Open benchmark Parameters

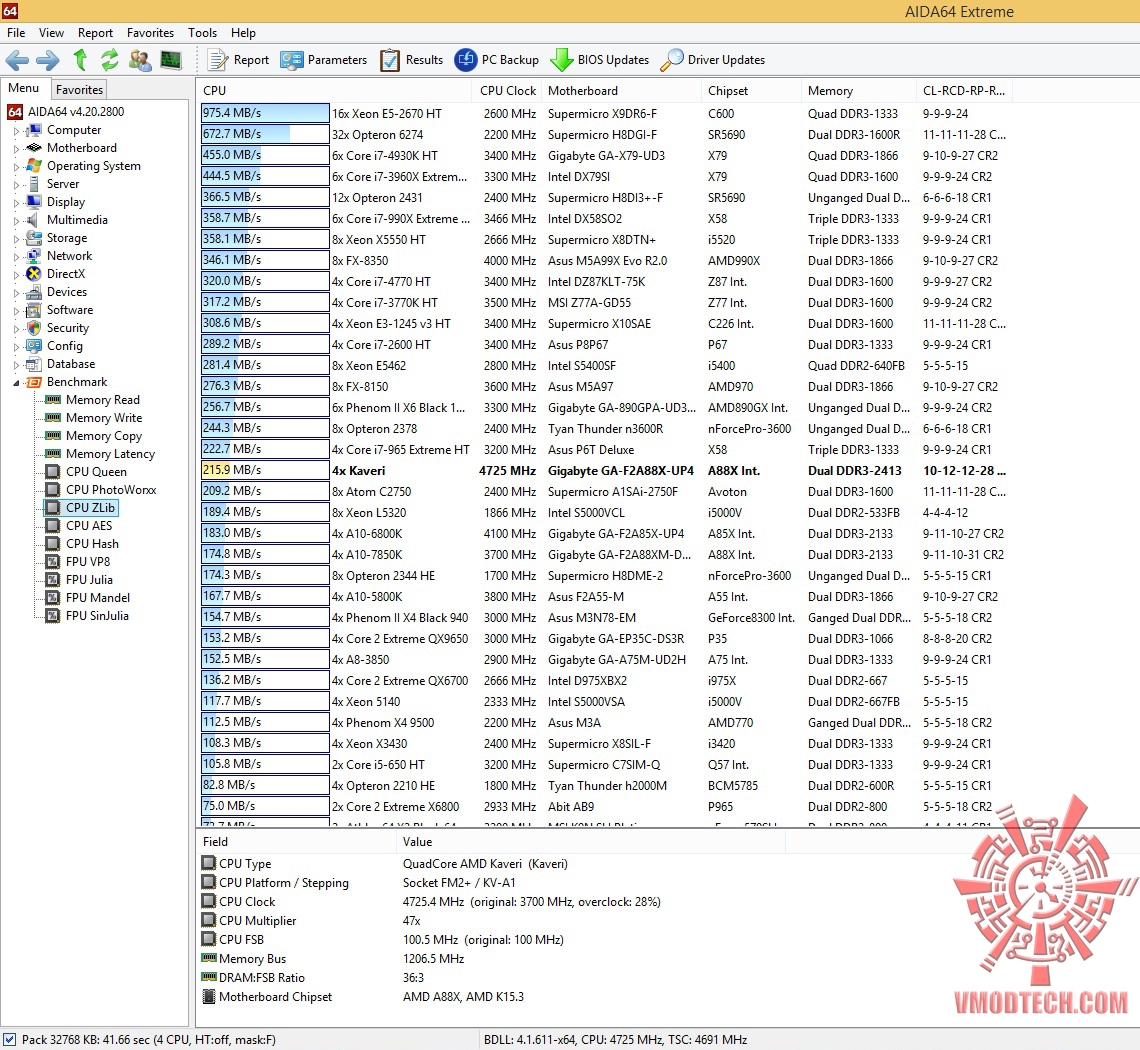tap(324, 60)
